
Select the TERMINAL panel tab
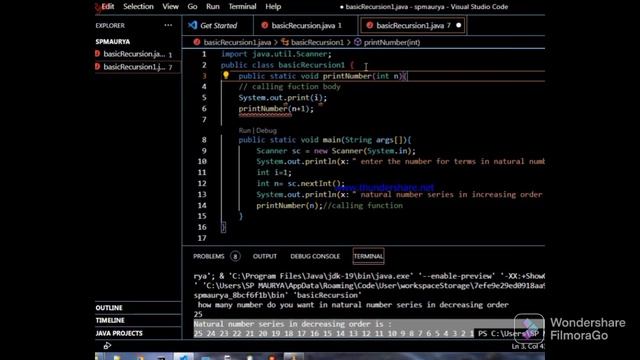pos(368,256)
